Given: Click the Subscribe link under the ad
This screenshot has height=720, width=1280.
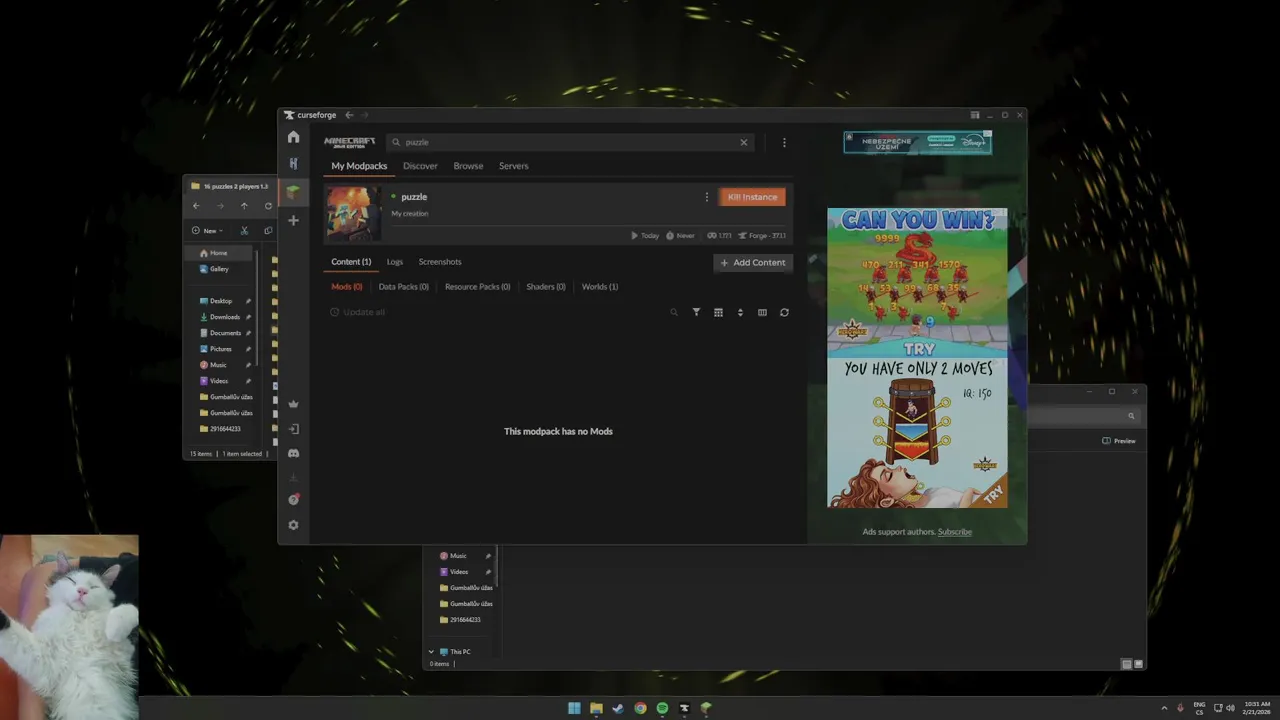Looking at the screenshot, I should point(955,532).
